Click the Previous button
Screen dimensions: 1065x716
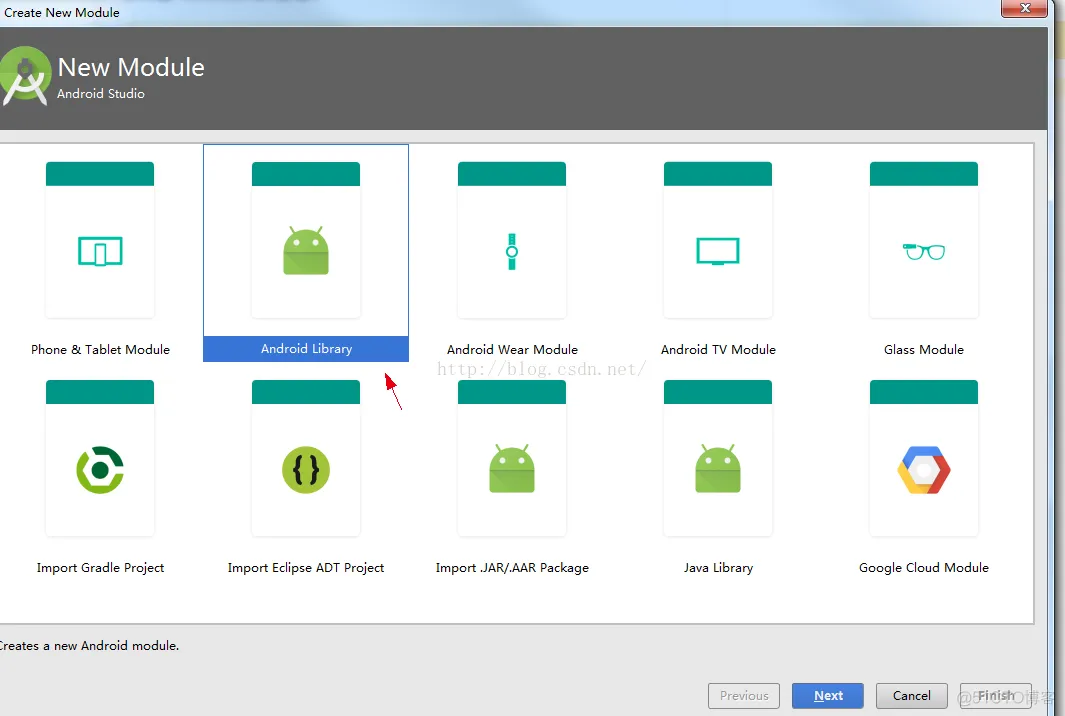click(744, 696)
